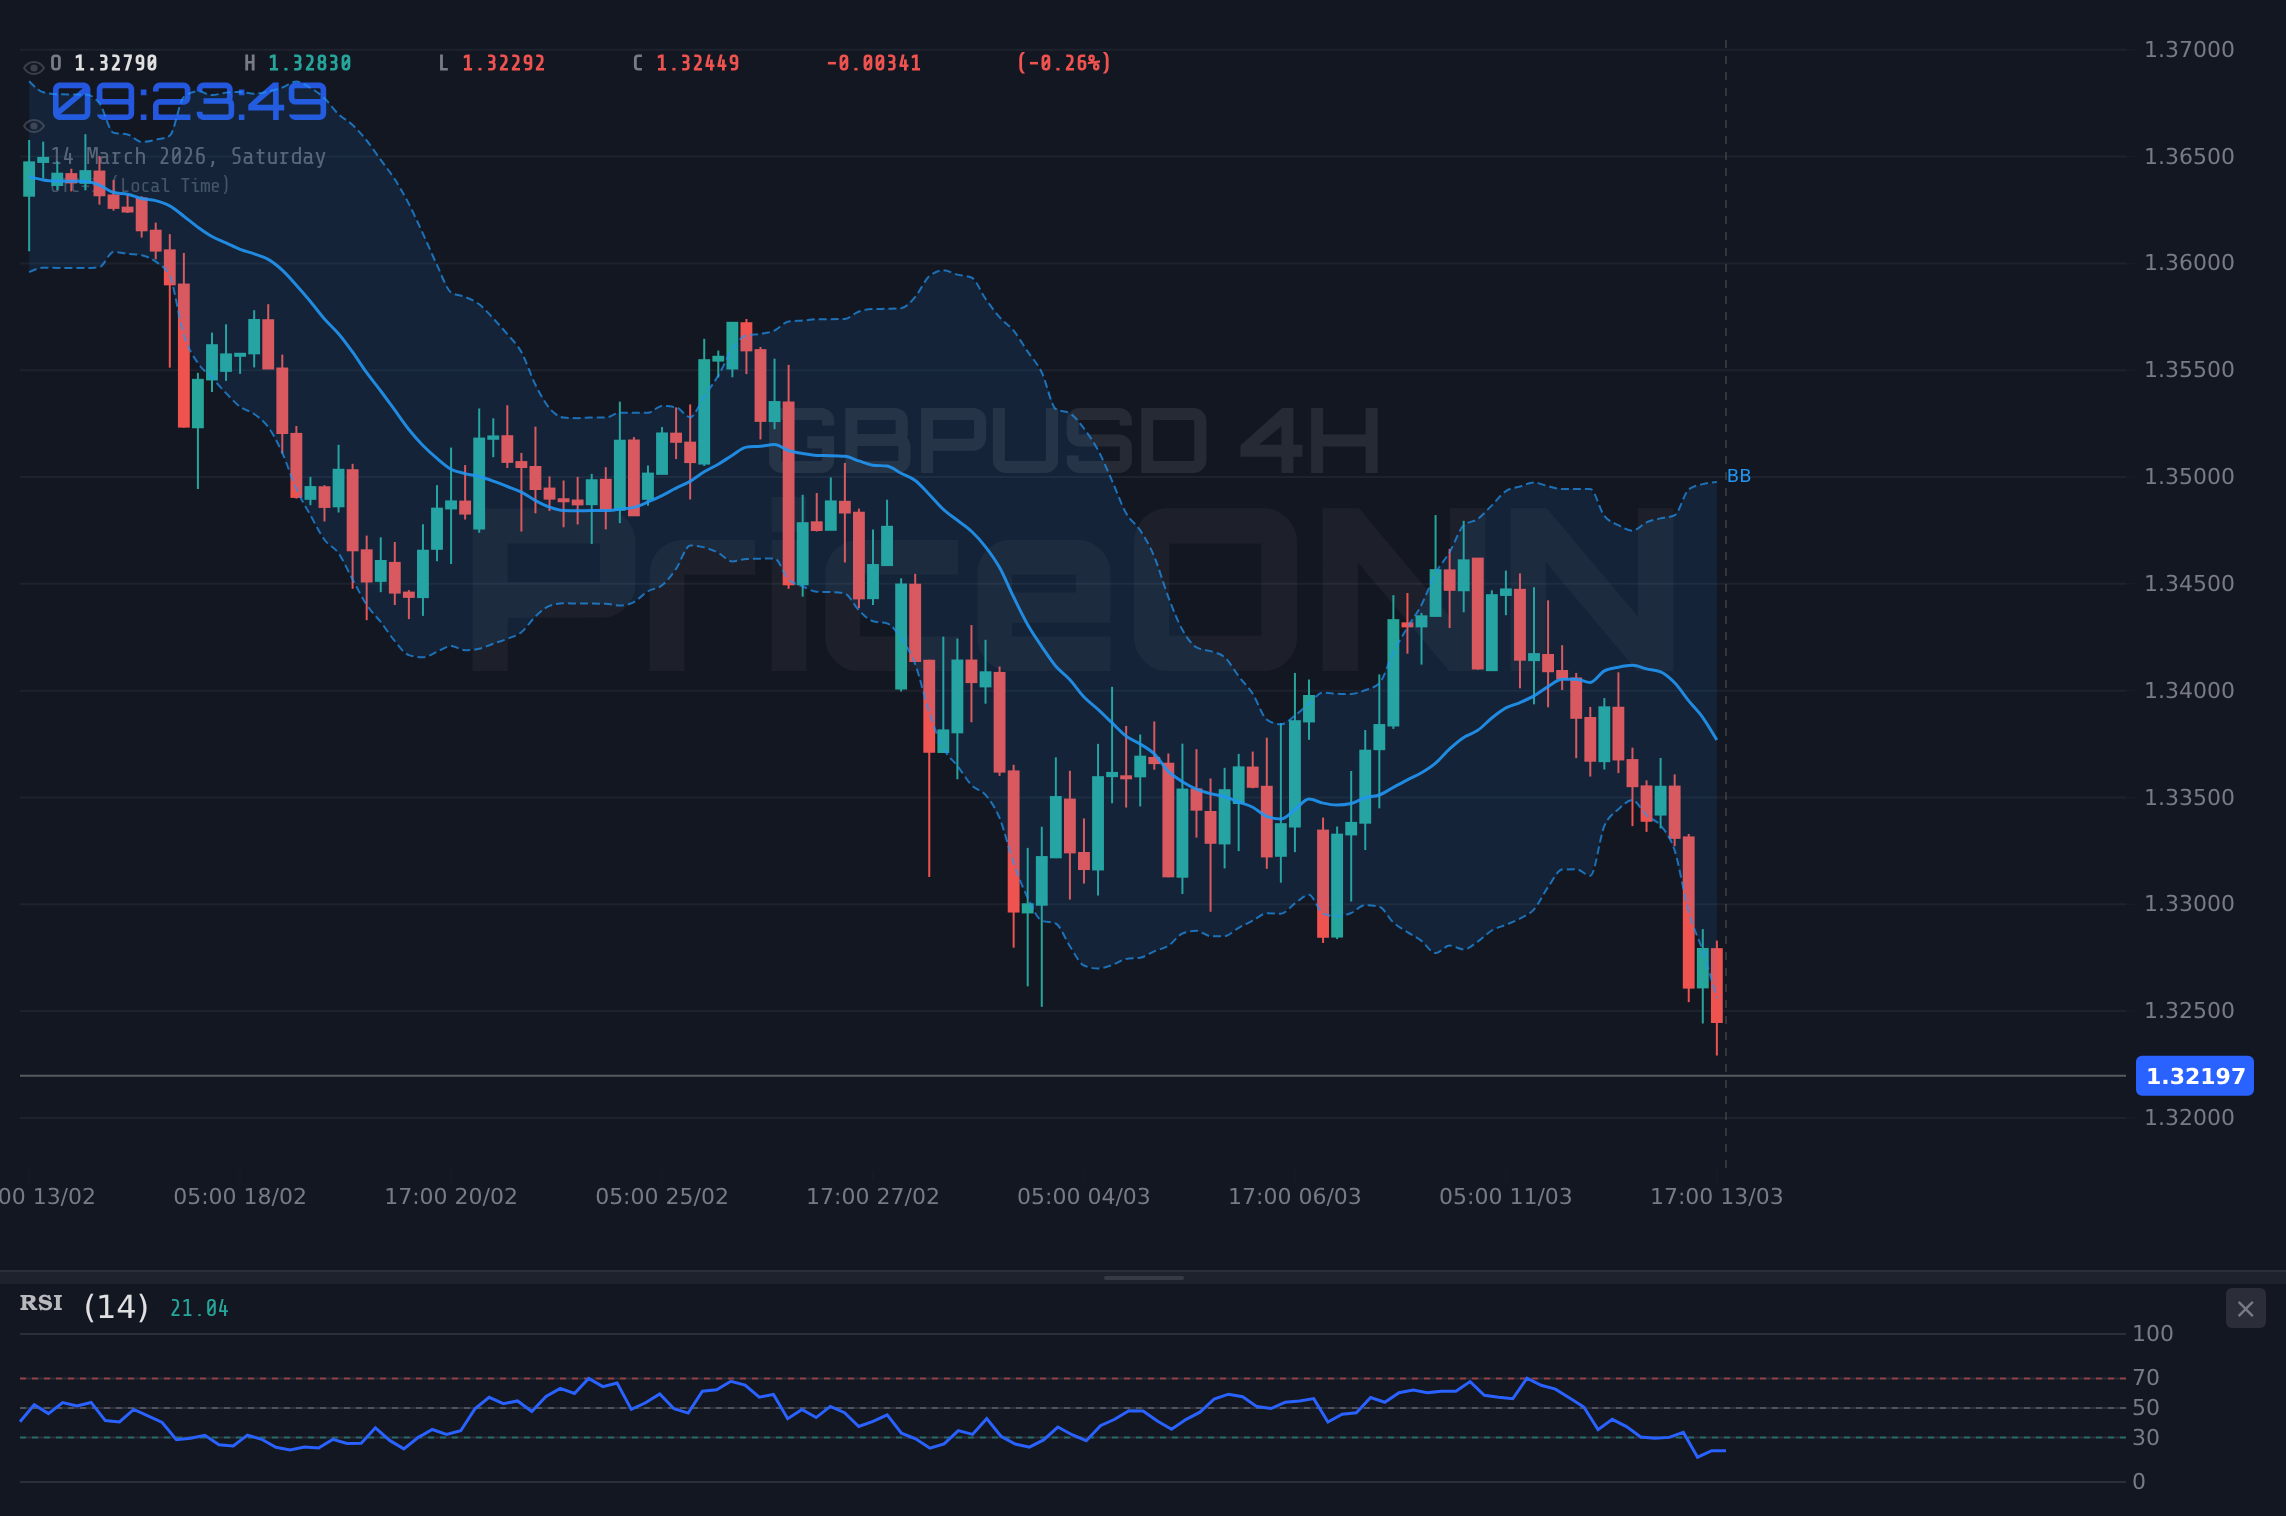Click the RSI value 21.04
The height and width of the screenshot is (1516, 2286).
coord(199,1308)
